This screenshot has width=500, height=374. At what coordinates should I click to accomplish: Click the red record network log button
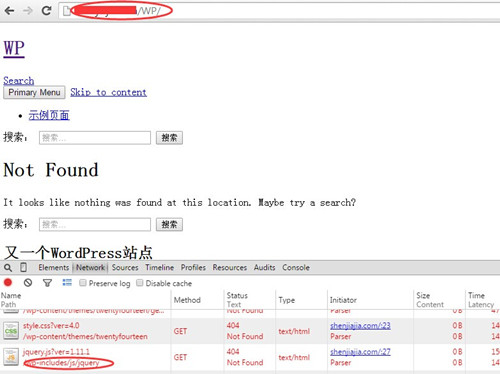click(x=8, y=283)
